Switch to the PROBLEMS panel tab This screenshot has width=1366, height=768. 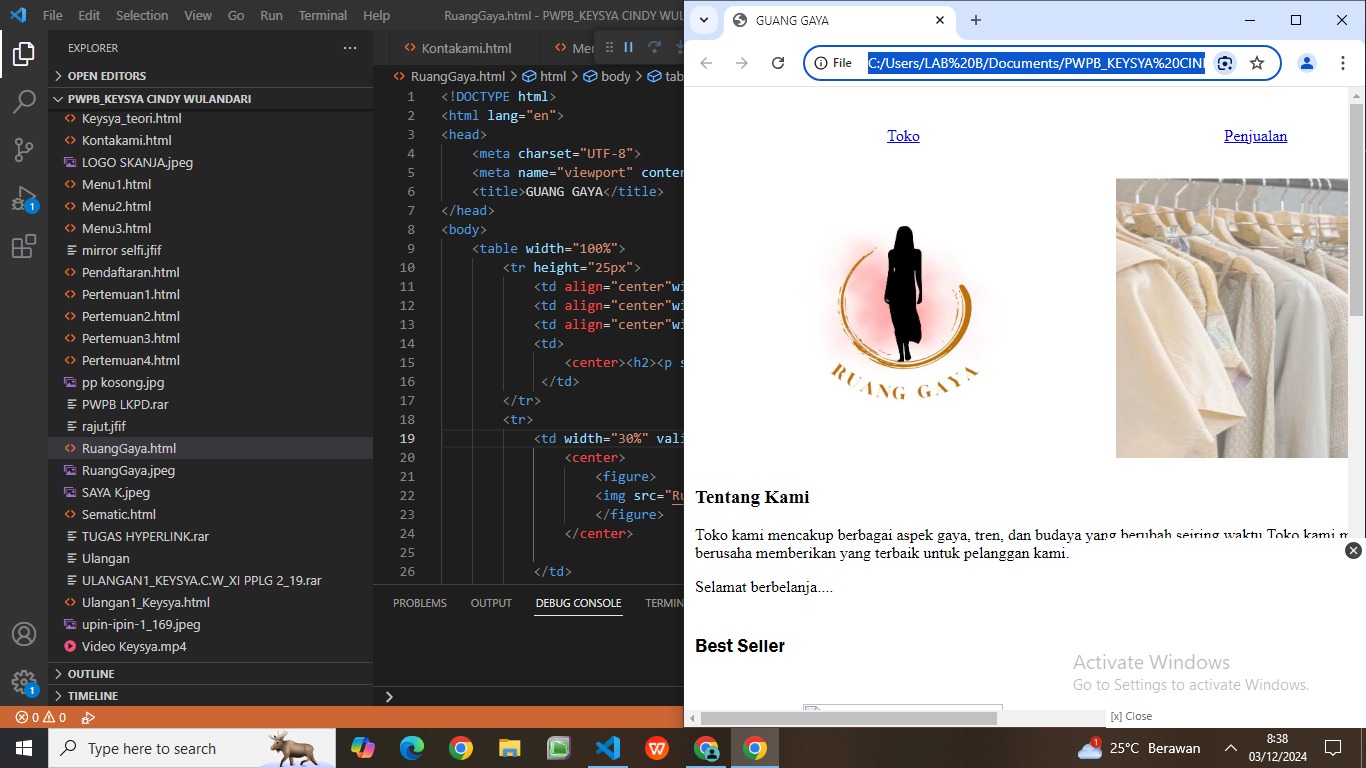coord(420,603)
